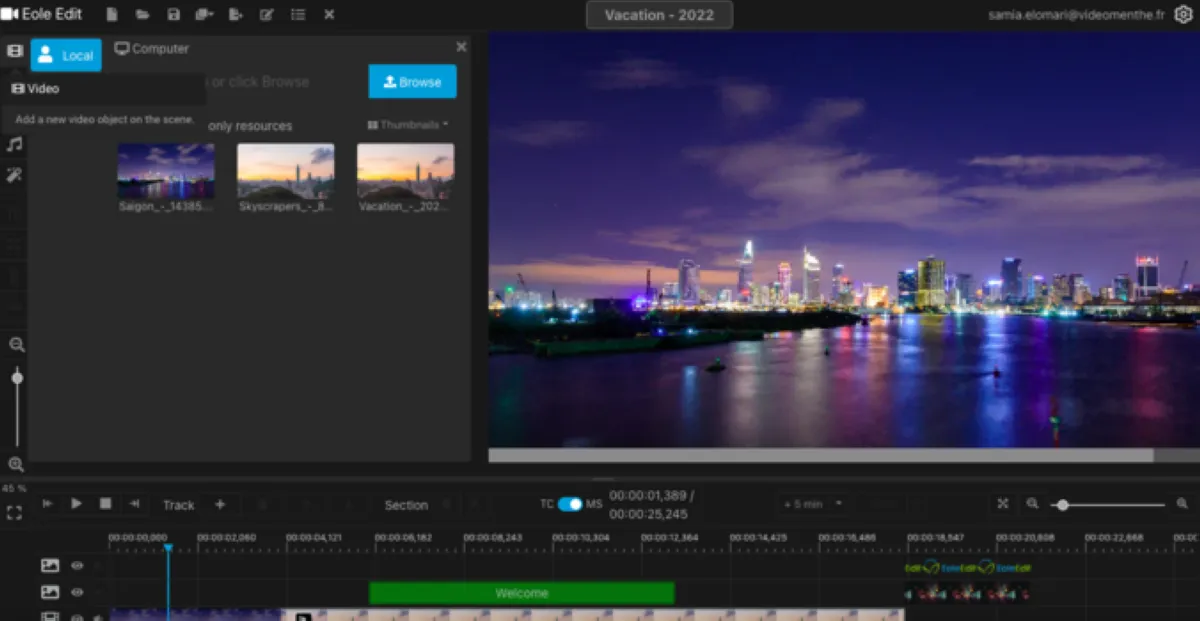Save the project with floppy disk icon
1200x621 pixels.
(174, 15)
